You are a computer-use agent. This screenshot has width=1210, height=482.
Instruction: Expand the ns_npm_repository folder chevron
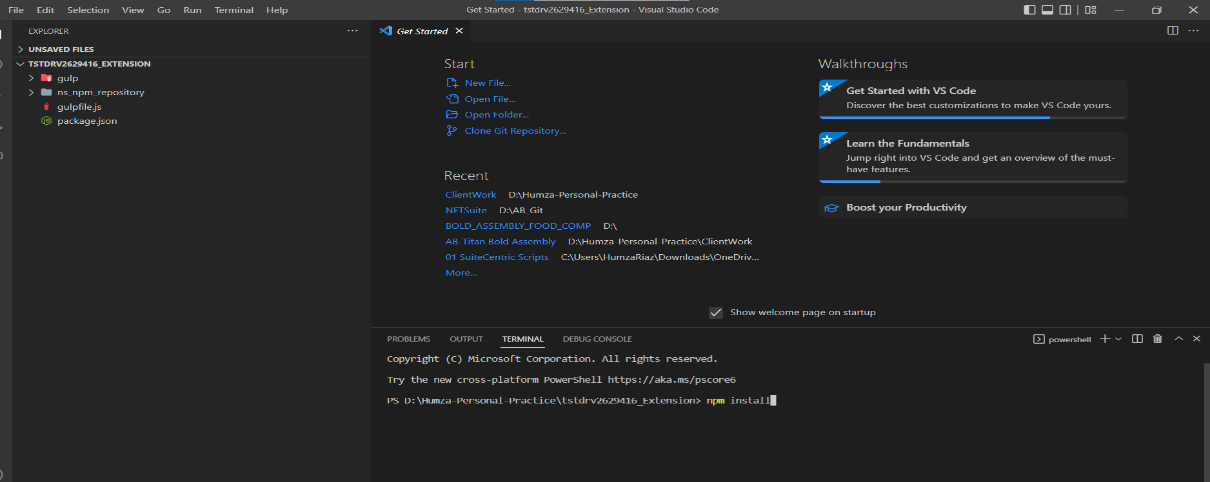[31, 92]
